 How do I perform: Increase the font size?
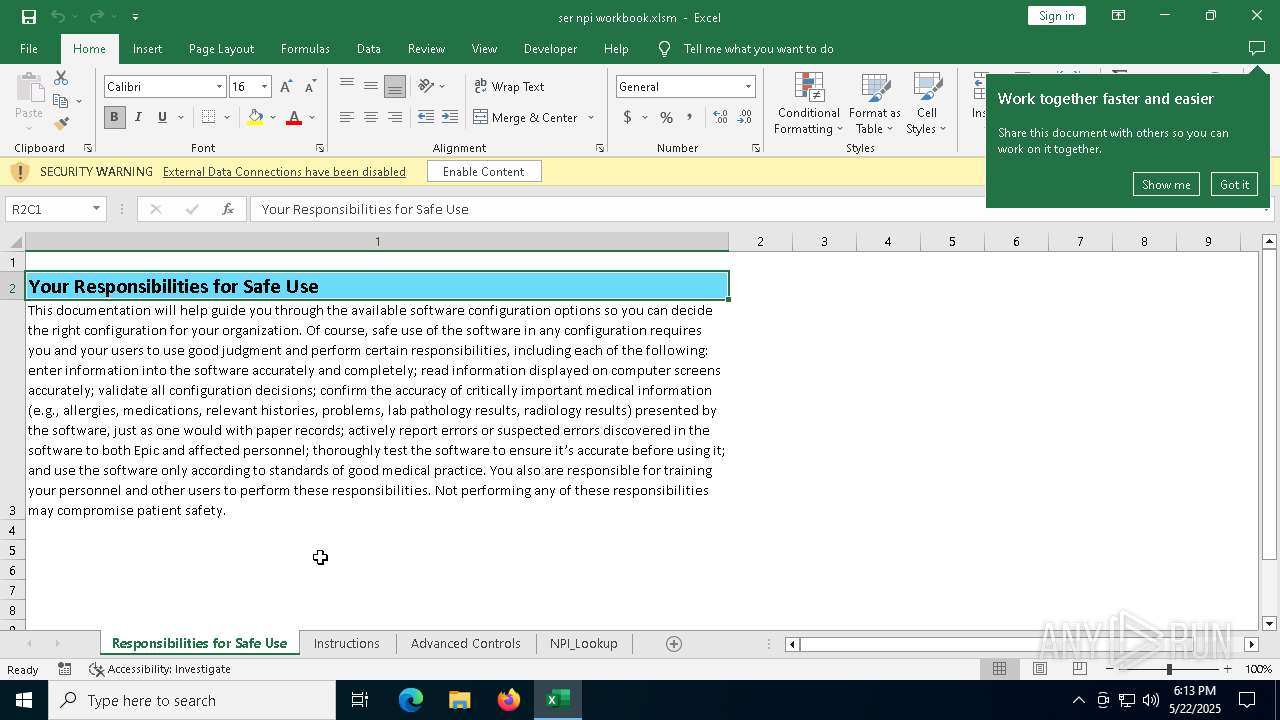pyautogui.click(x=287, y=87)
